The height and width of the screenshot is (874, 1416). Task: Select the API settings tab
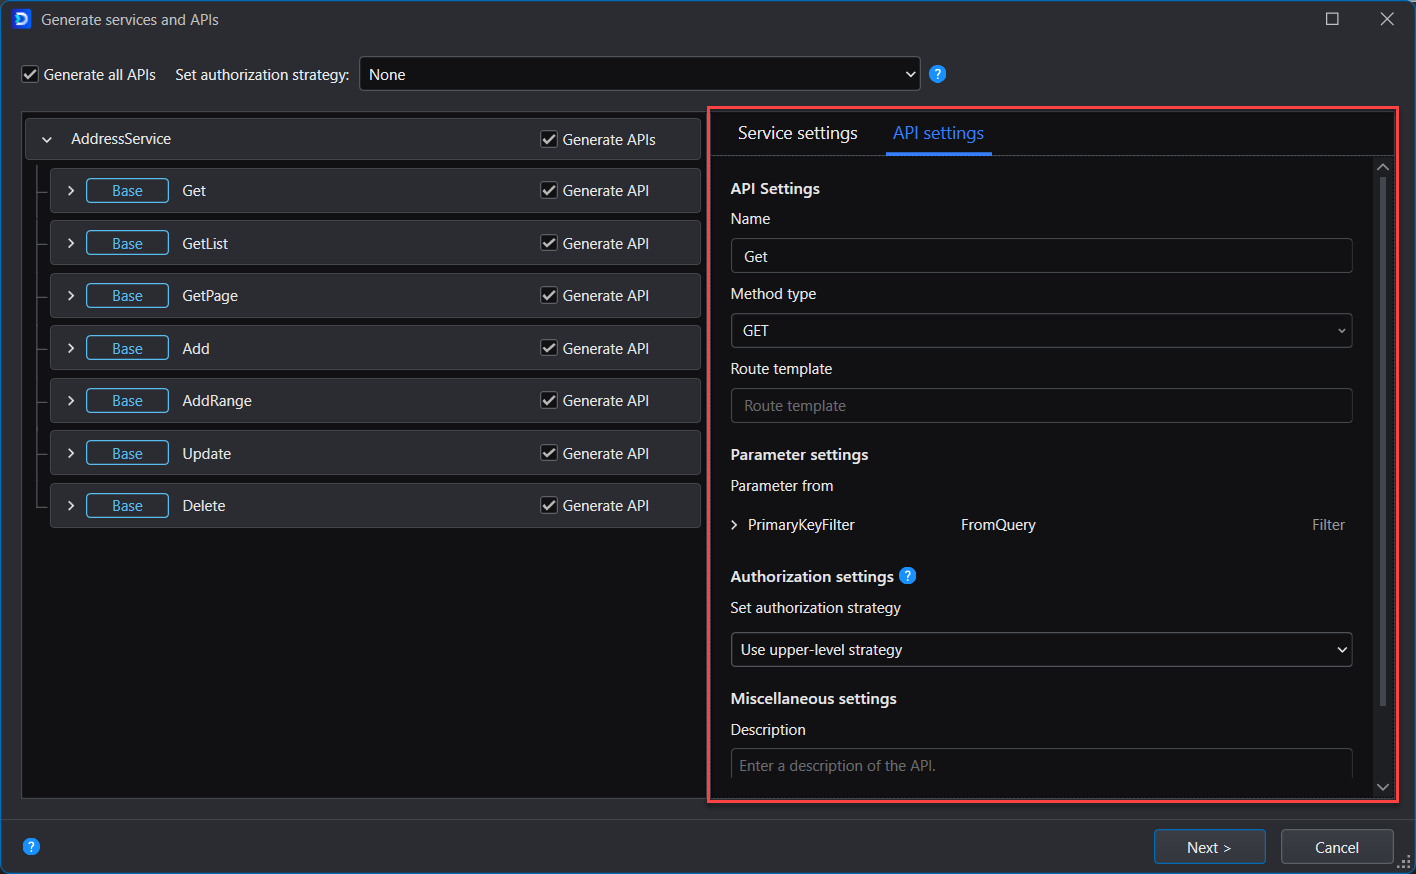tap(938, 133)
